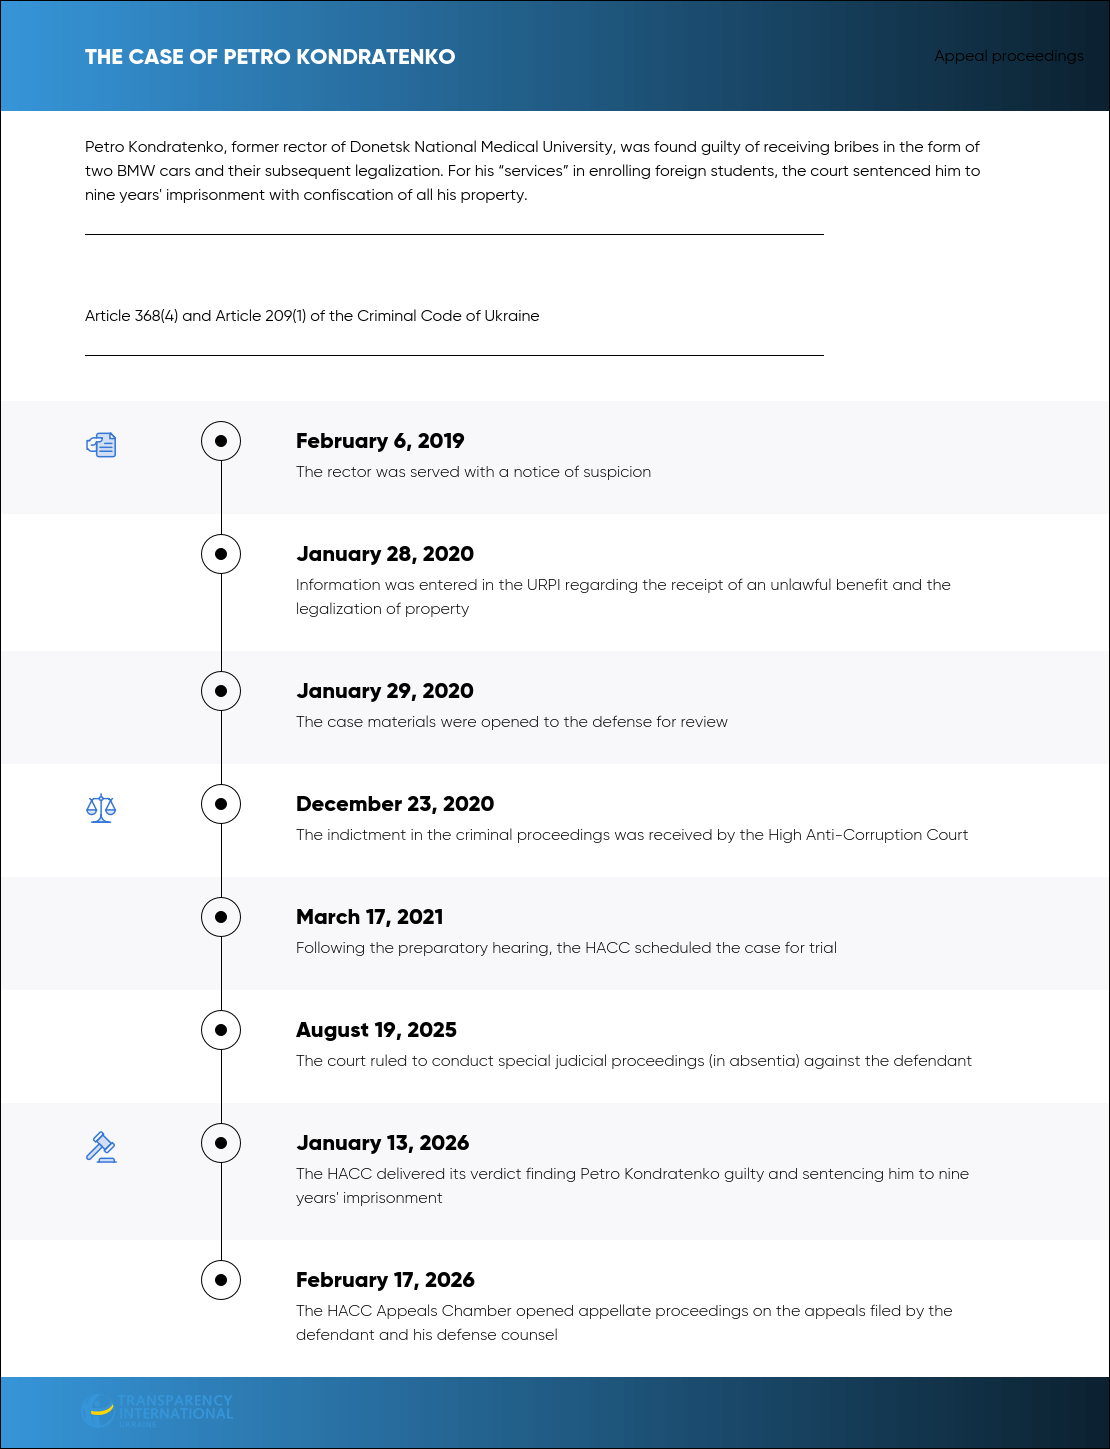Select the August 19, 2025 timeline marker
Screen dimensions: 1110x1449
click(221, 1030)
